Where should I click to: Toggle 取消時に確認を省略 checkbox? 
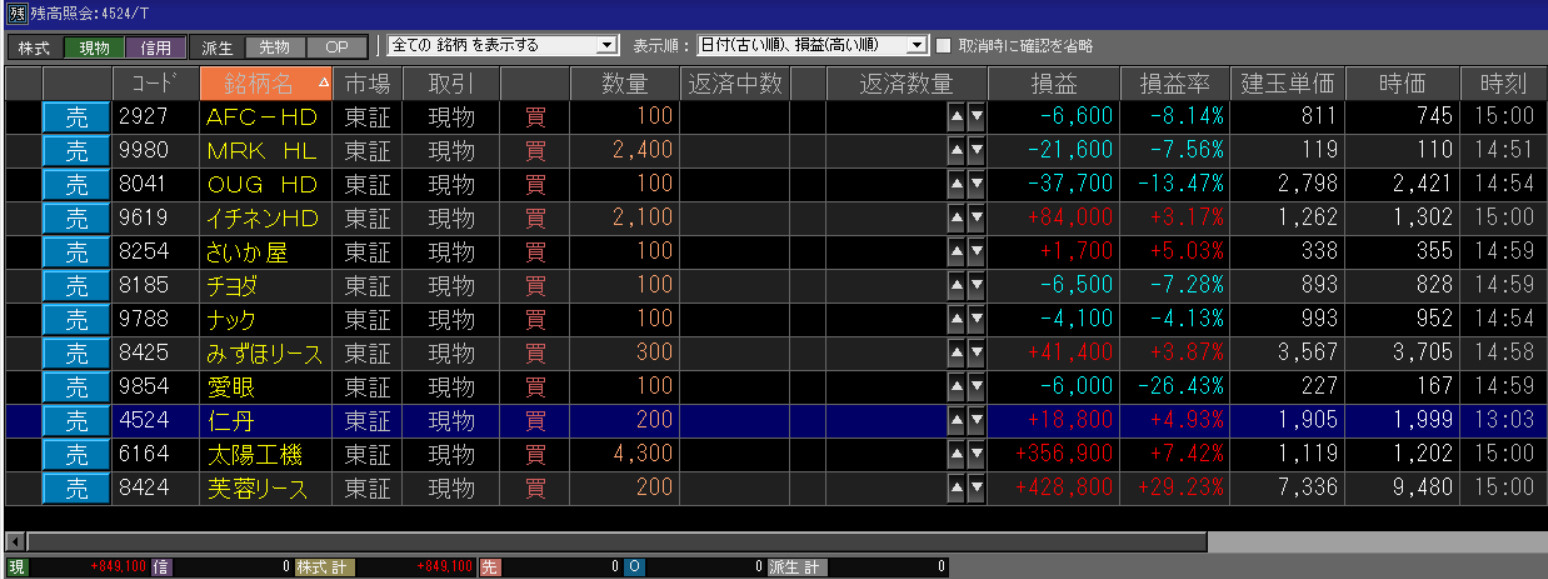click(x=943, y=46)
